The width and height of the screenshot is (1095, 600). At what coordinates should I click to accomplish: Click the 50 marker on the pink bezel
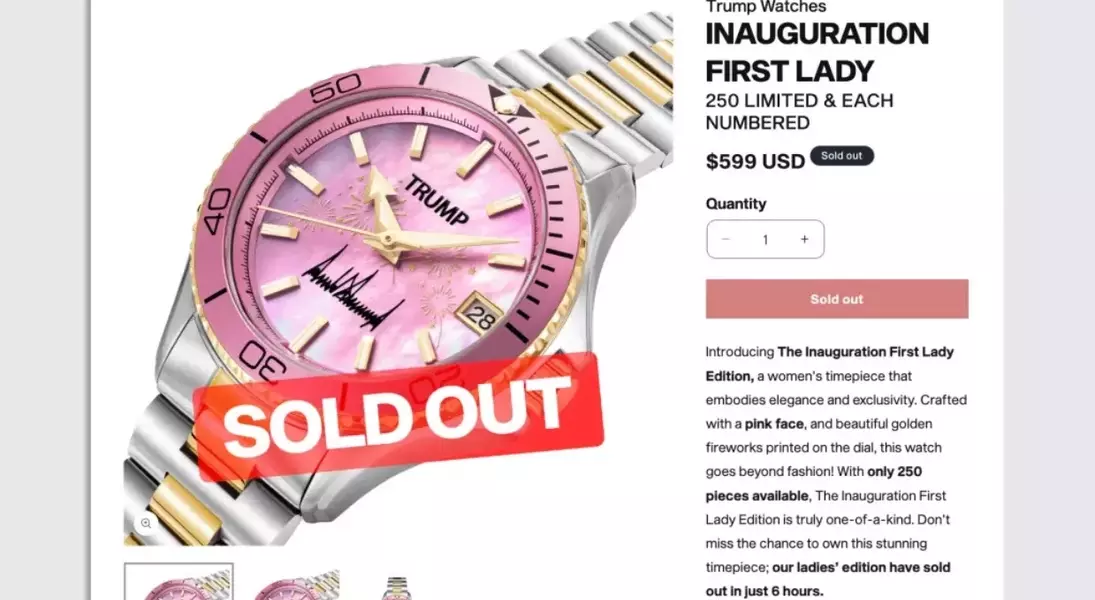pyautogui.click(x=335, y=88)
